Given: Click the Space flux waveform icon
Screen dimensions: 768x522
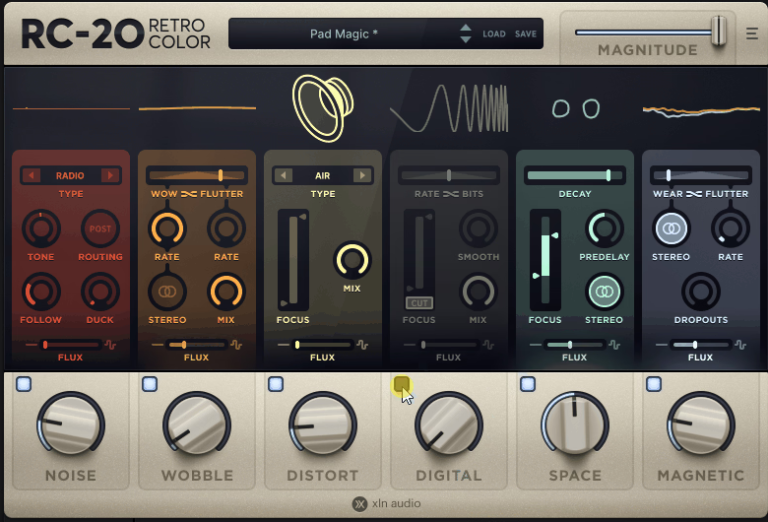Looking at the screenshot, I should pyautogui.click(x=614, y=345).
